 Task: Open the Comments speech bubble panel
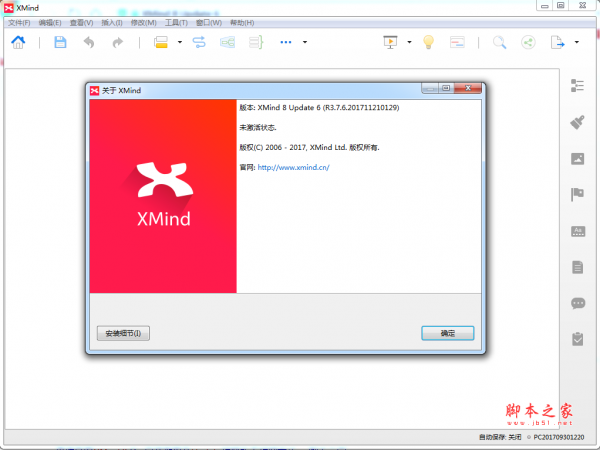pyautogui.click(x=578, y=303)
